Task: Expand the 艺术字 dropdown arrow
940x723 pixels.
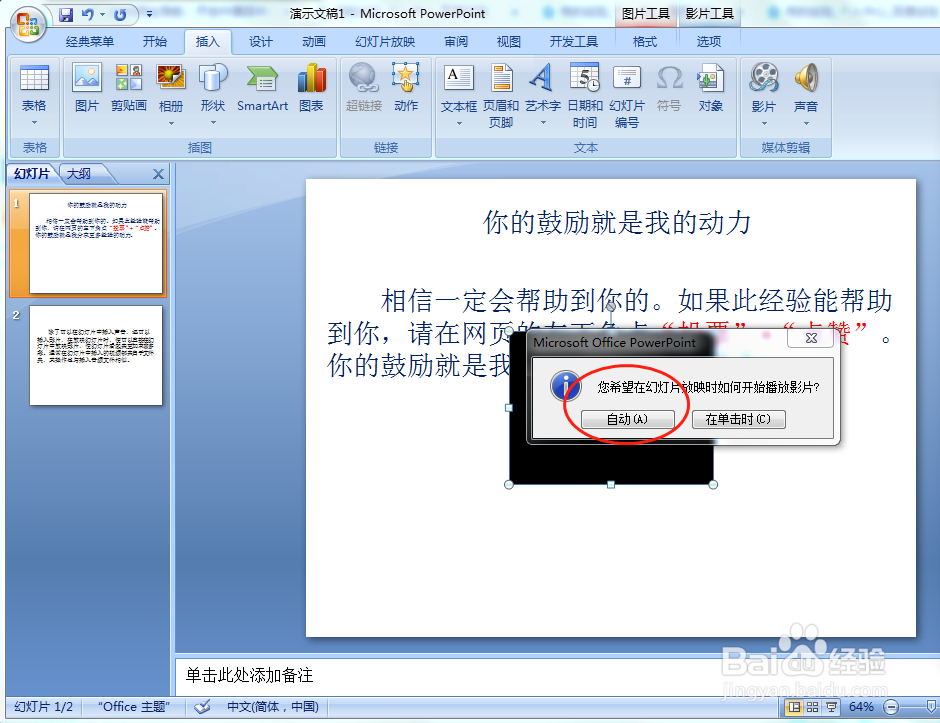Action: pyautogui.click(x=543, y=122)
